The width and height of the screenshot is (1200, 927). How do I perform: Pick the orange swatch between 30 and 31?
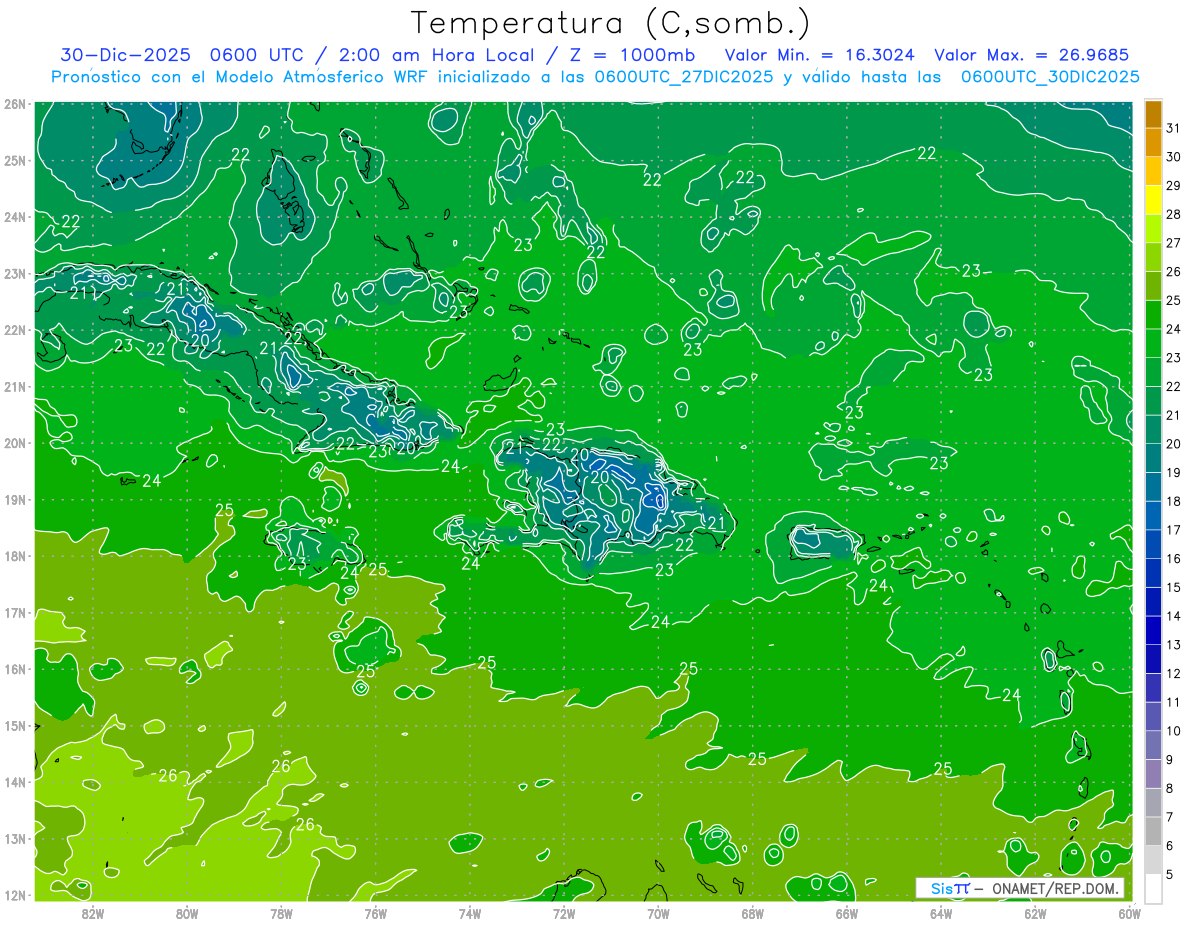[1153, 143]
